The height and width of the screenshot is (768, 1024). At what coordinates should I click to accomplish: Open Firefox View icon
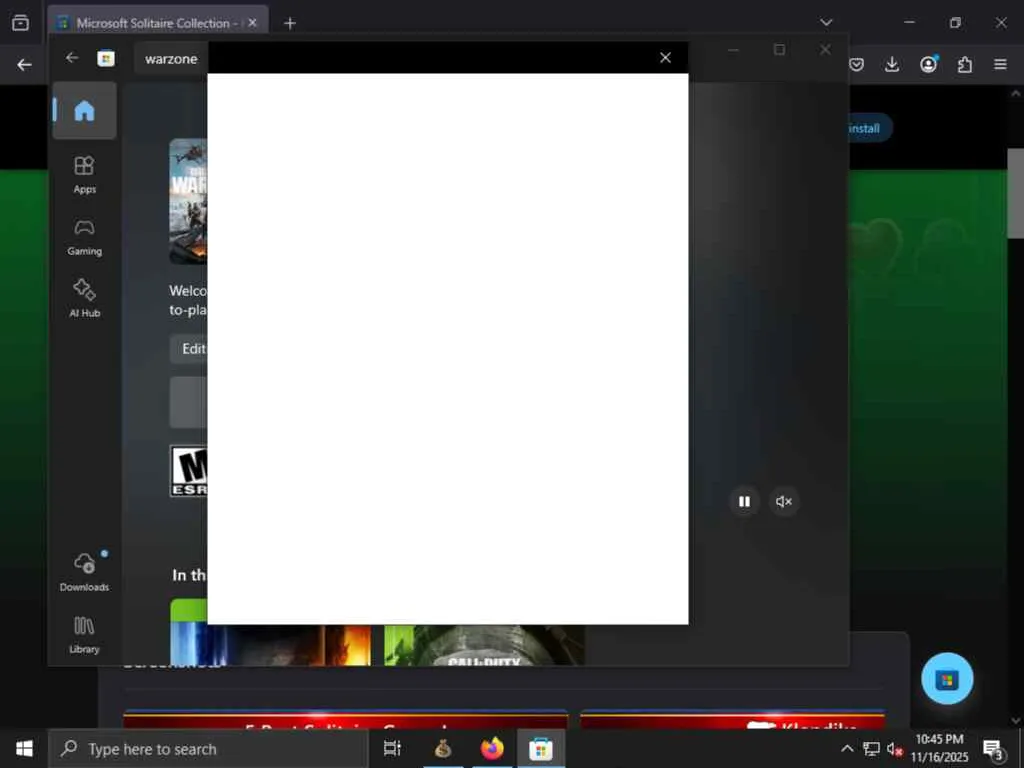(20, 23)
